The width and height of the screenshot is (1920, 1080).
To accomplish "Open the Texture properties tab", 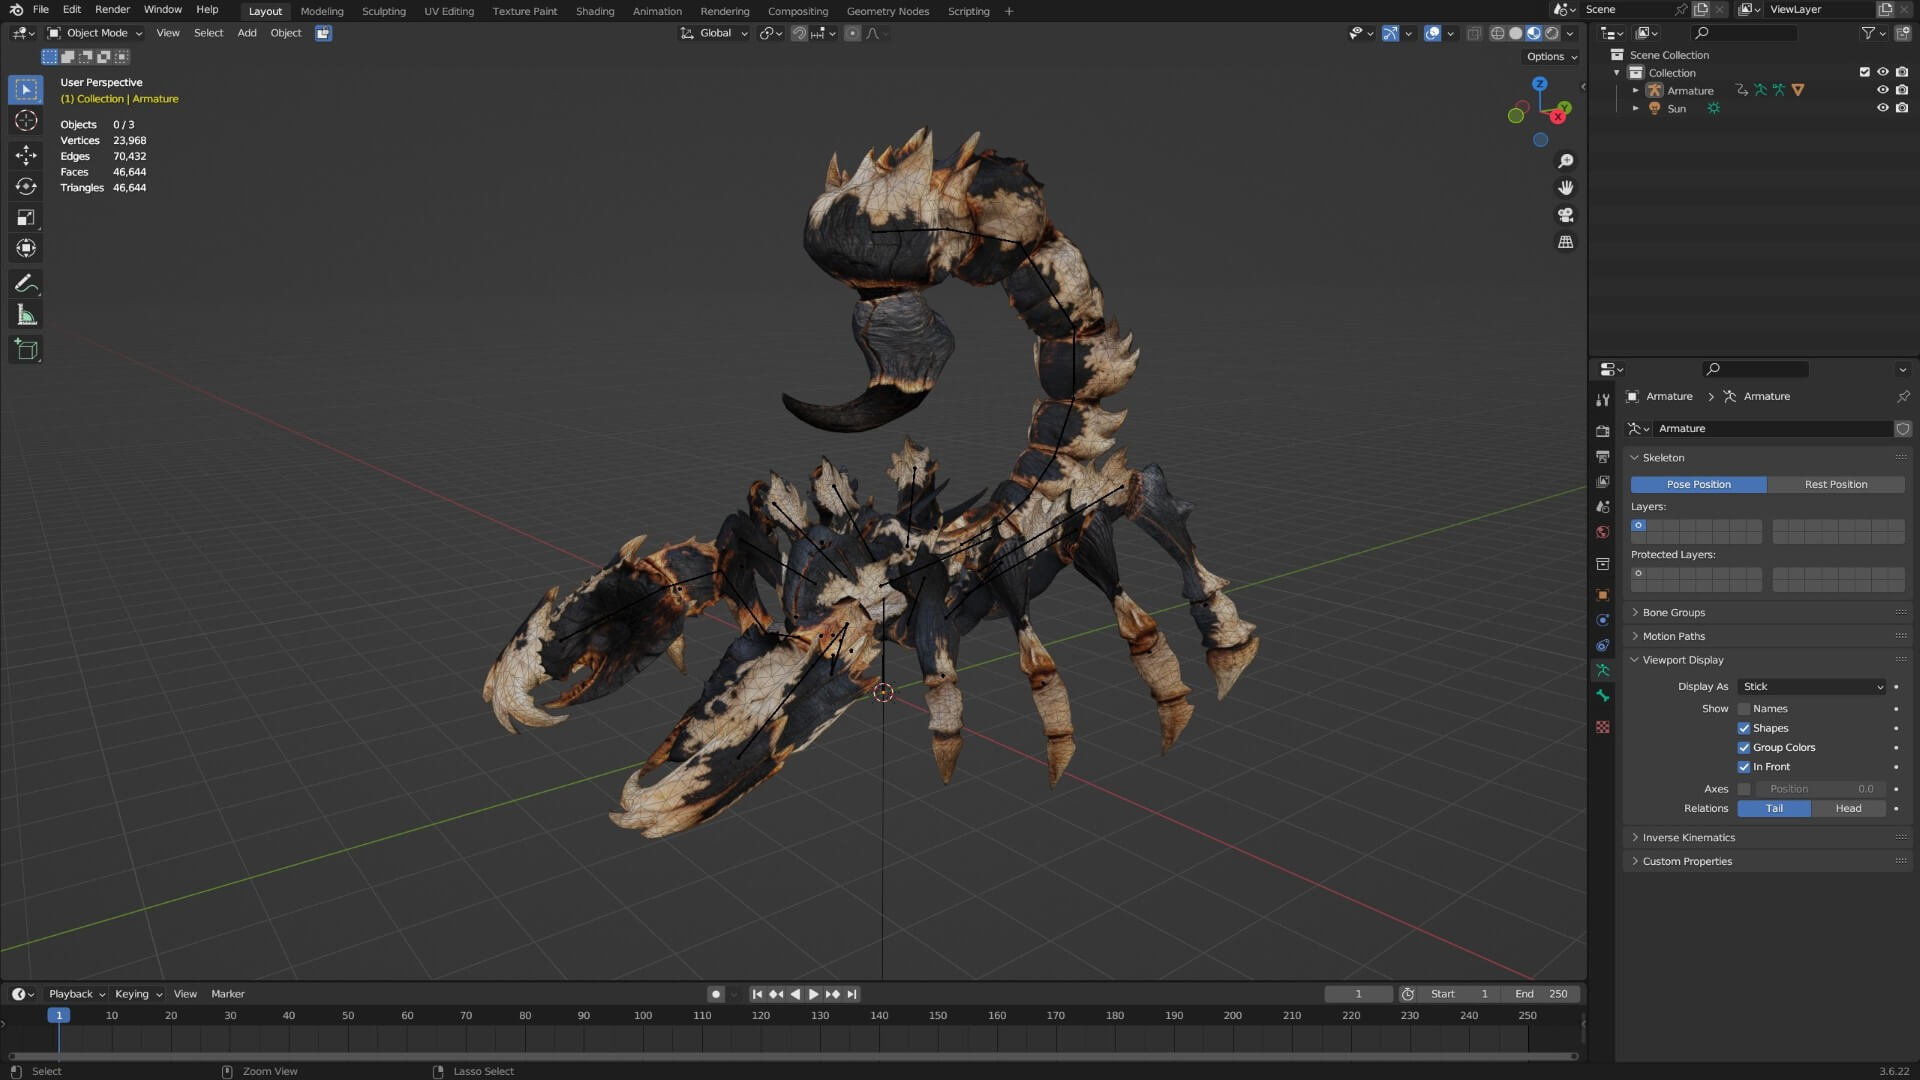I will pos(1603,727).
